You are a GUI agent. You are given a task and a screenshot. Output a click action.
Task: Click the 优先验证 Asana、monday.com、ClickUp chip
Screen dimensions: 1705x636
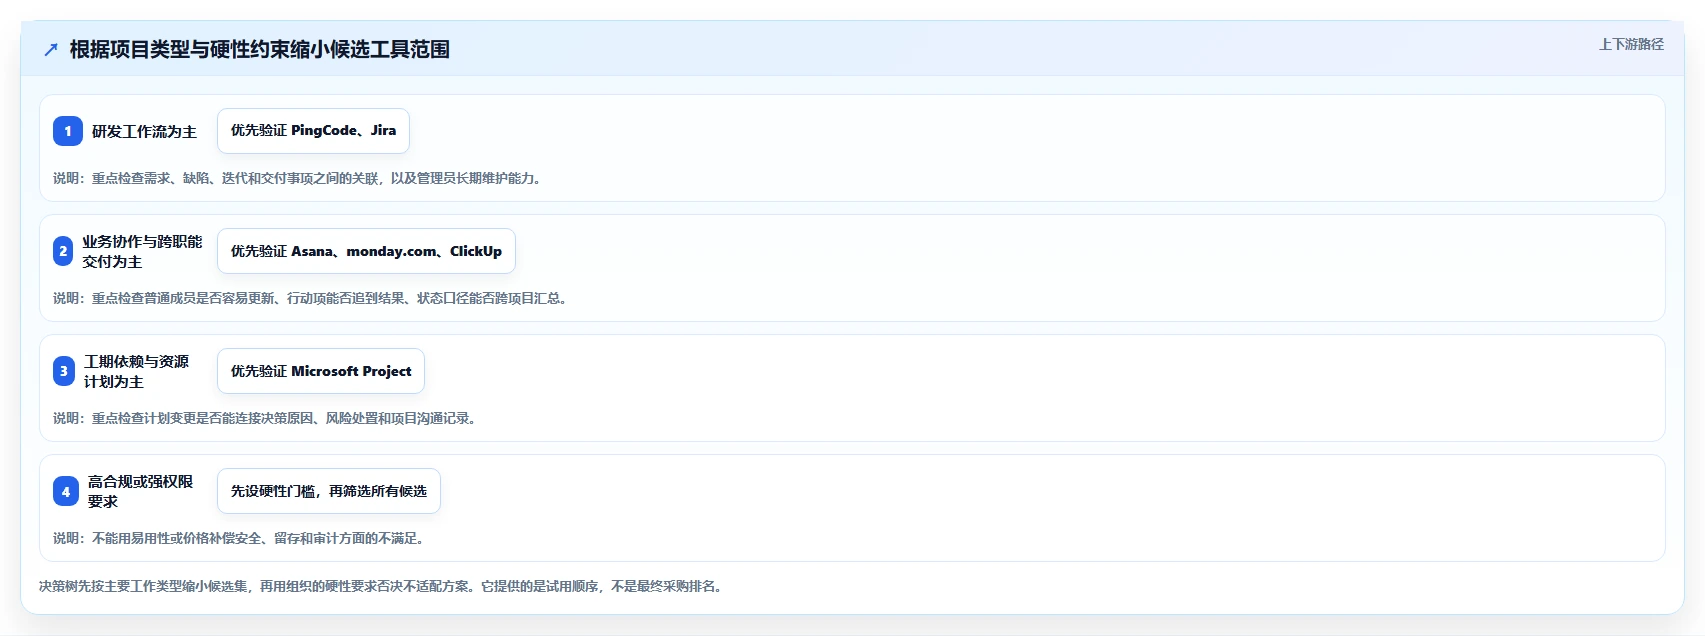point(366,251)
